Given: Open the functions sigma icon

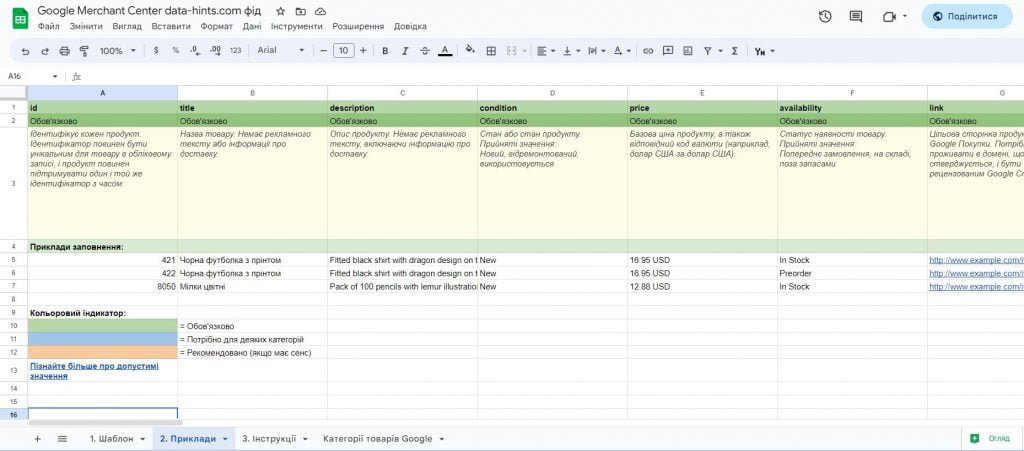Looking at the screenshot, I should point(735,50).
